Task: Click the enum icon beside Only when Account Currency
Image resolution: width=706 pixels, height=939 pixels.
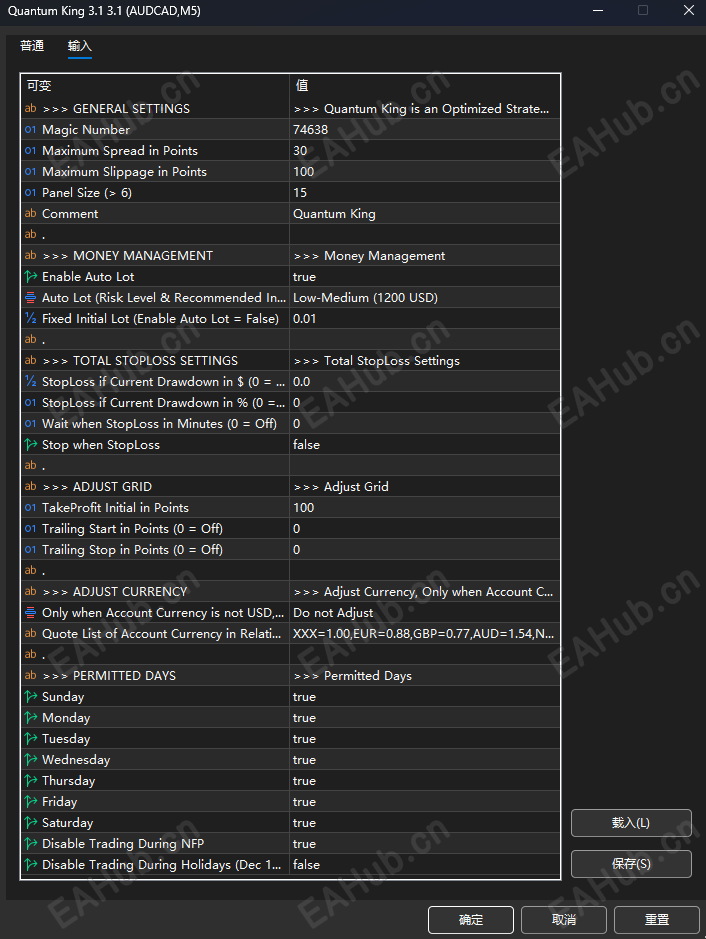Action: [31, 612]
